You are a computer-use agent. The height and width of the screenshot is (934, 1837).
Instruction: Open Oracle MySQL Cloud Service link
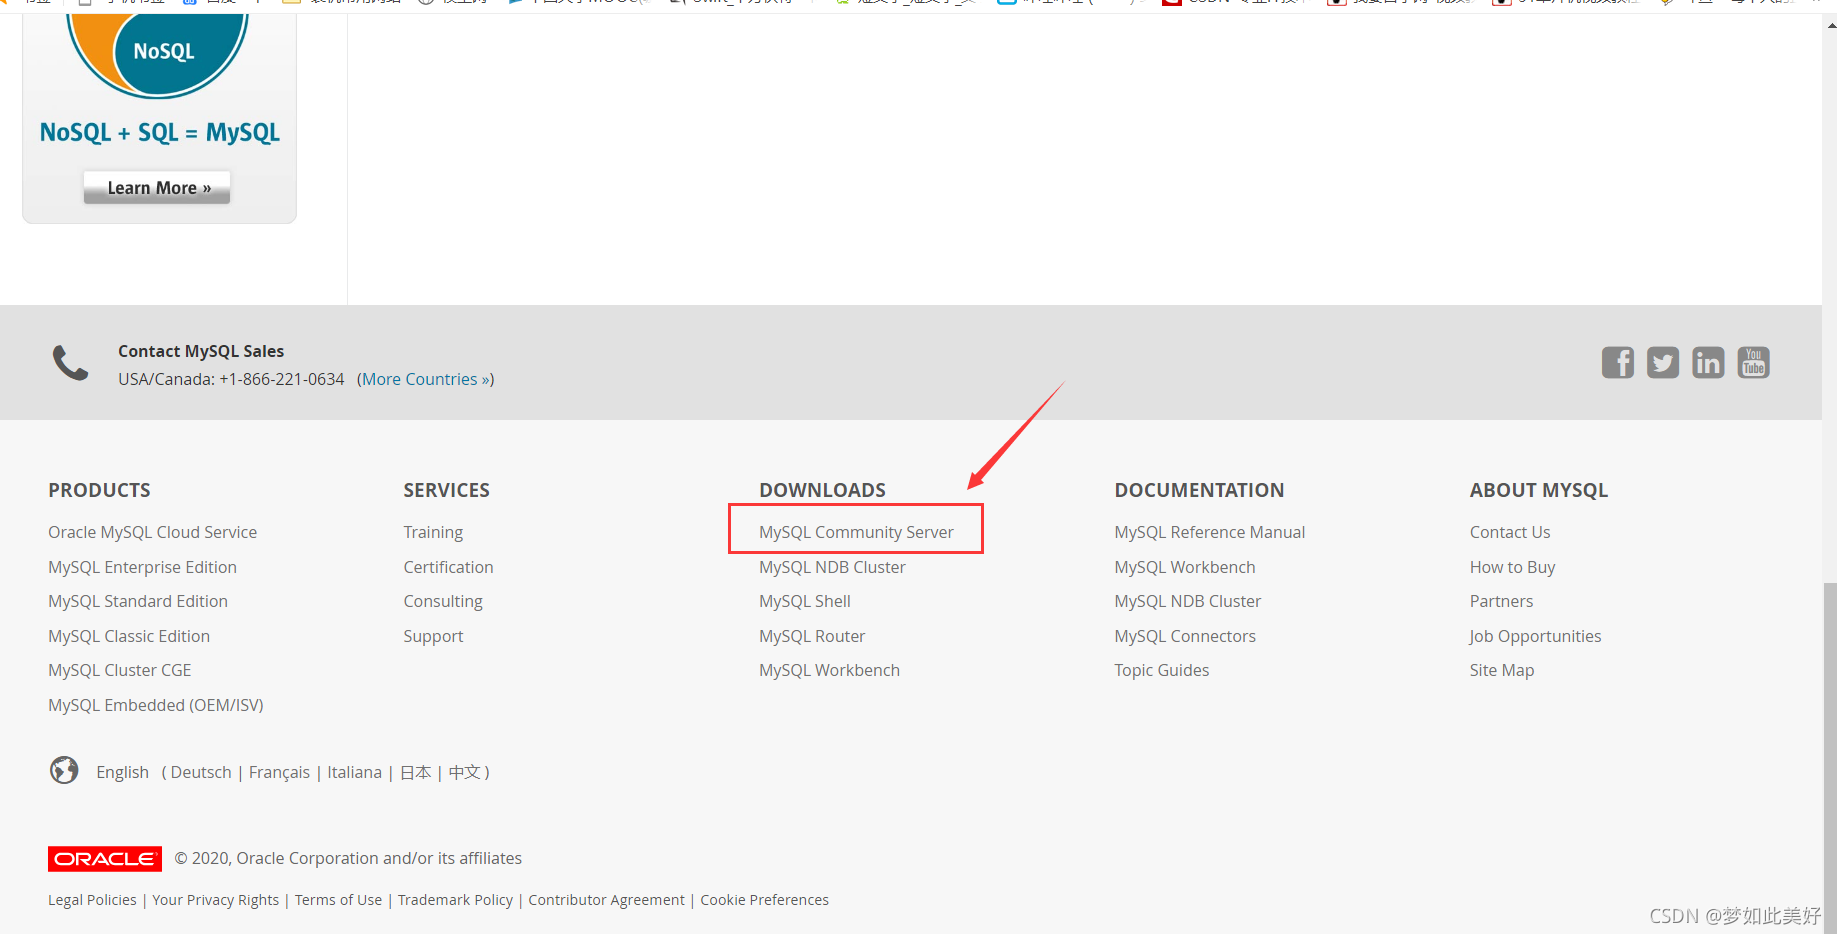pos(152,532)
